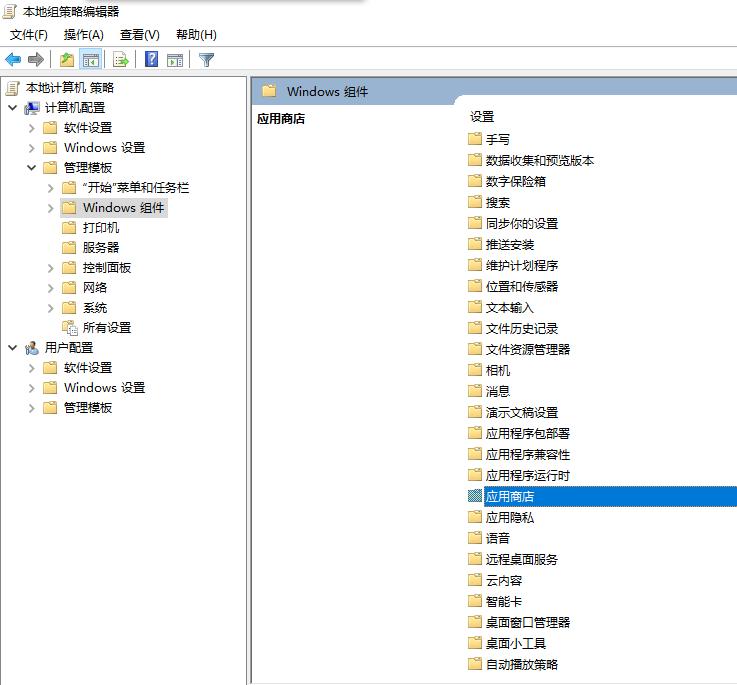The image size is (737, 685).
Task: Click the Back arrow toolbar icon
Action: [13, 60]
